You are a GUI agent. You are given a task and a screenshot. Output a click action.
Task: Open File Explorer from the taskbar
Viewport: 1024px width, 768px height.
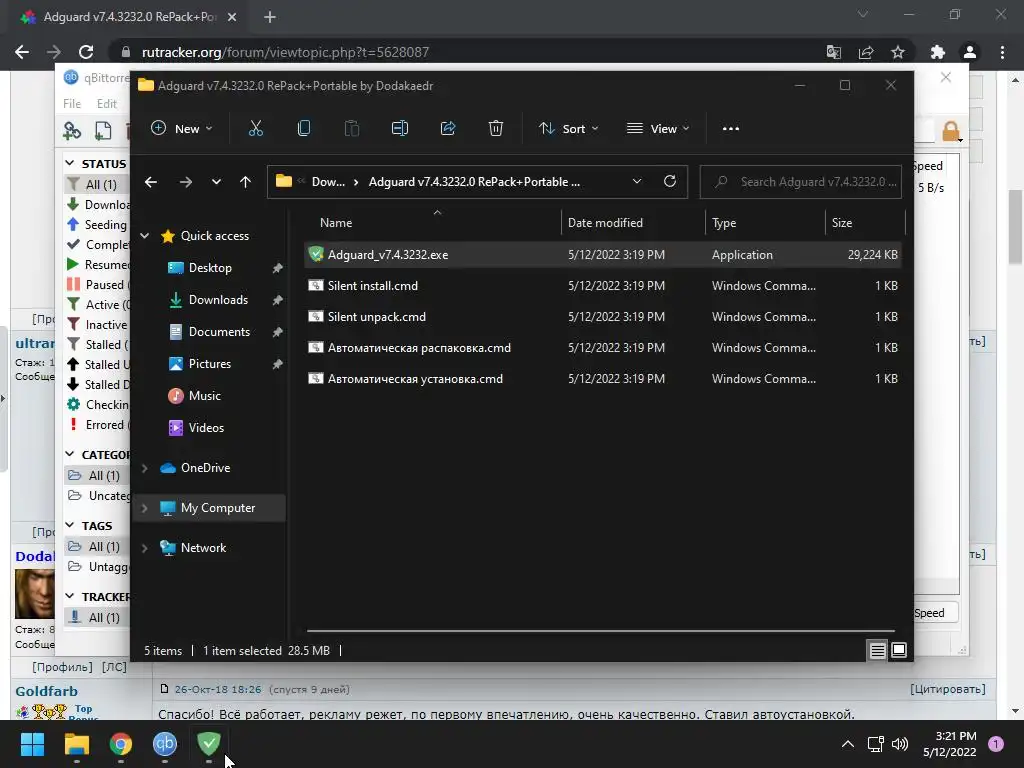76,744
